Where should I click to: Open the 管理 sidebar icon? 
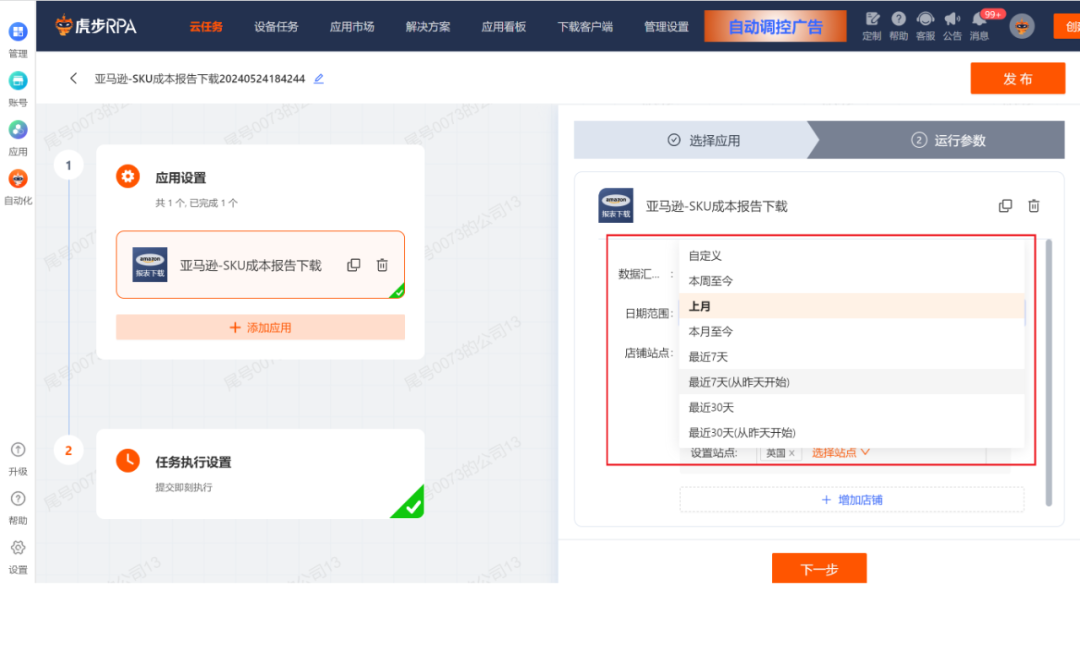click(x=18, y=32)
